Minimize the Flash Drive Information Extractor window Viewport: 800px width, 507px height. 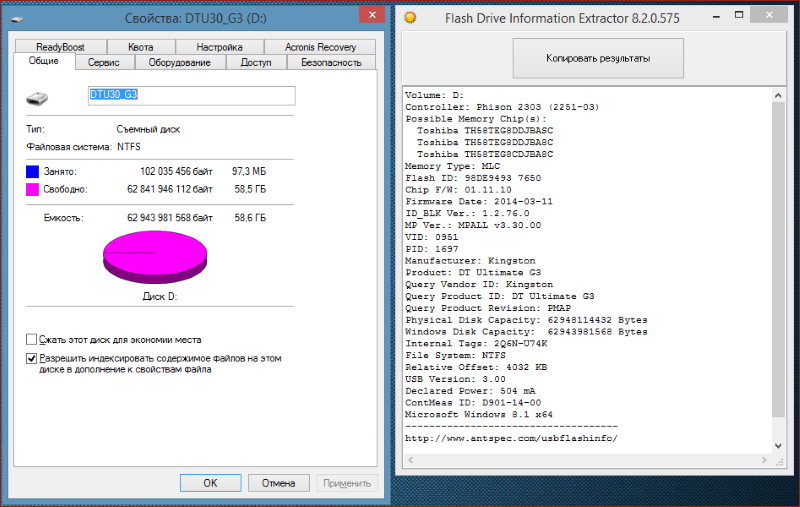(x=716, y=16)
